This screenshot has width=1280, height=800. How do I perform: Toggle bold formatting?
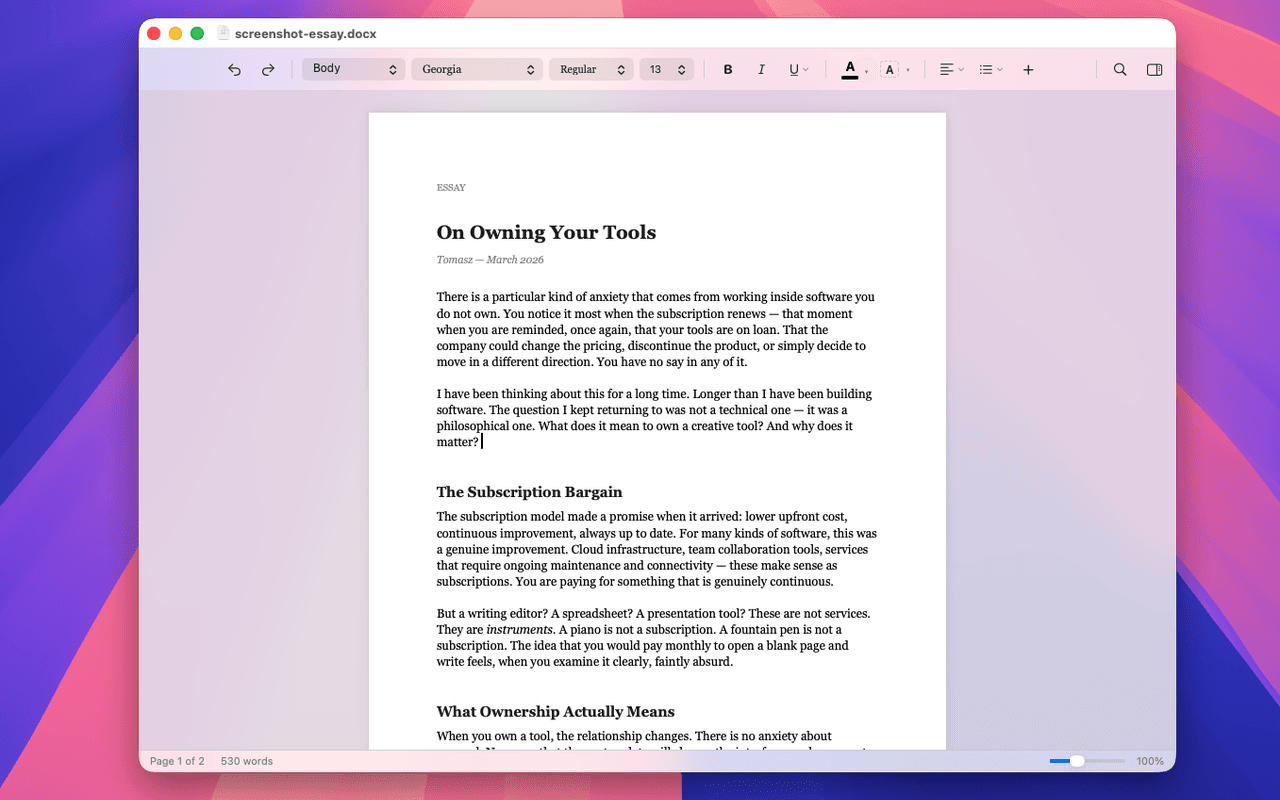pos(727,69)
